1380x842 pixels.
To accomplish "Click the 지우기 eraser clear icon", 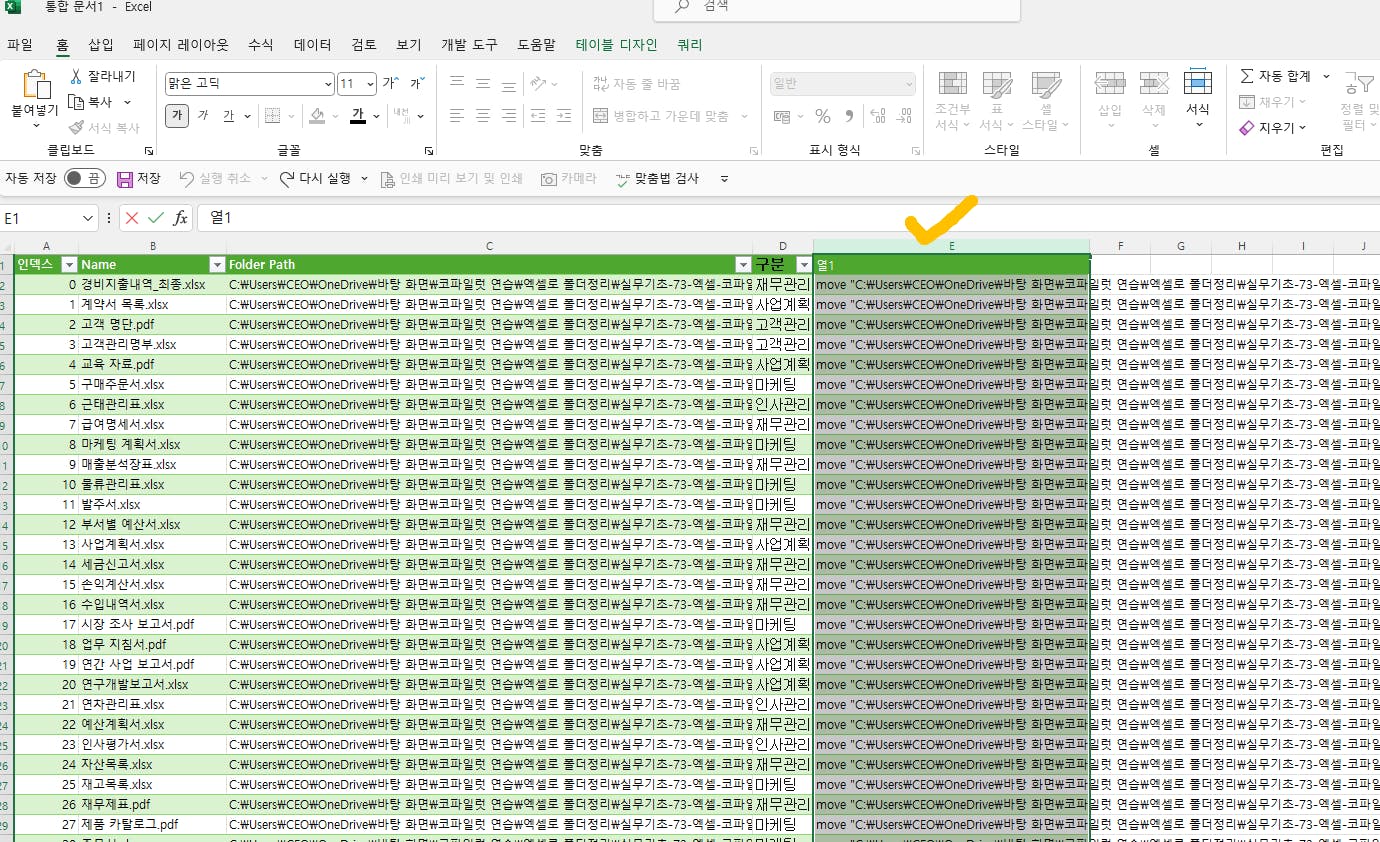I will tap(1247, 128).
